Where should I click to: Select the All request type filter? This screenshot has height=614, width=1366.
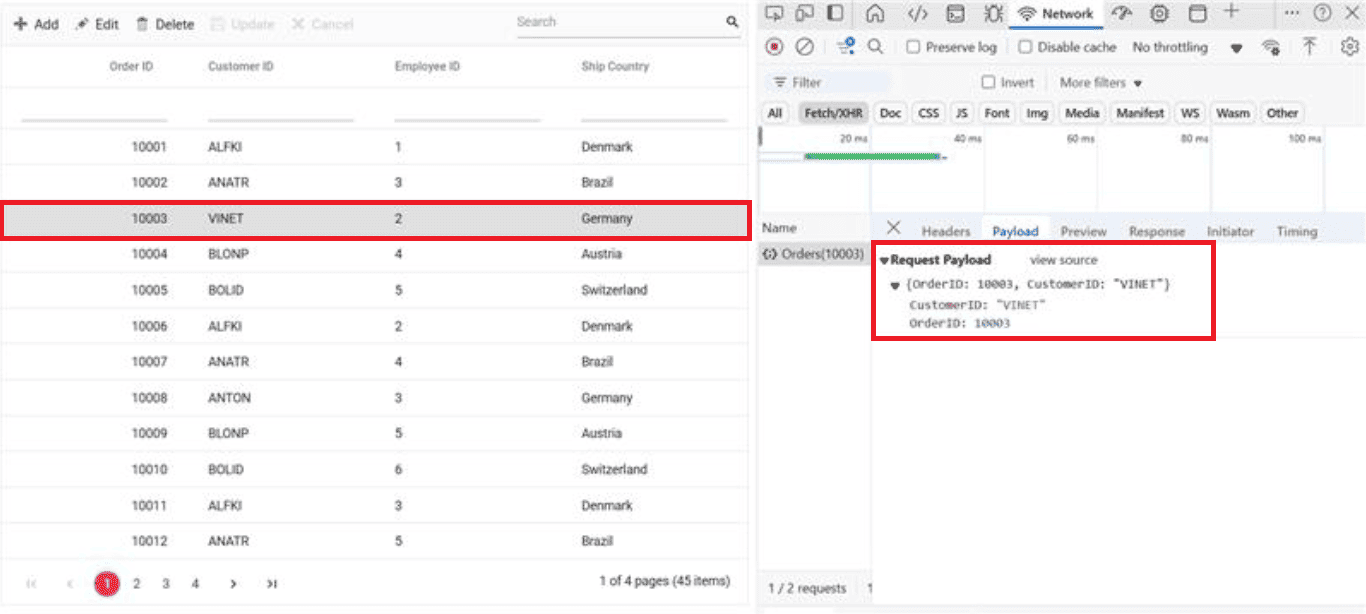tap(775, 113)
